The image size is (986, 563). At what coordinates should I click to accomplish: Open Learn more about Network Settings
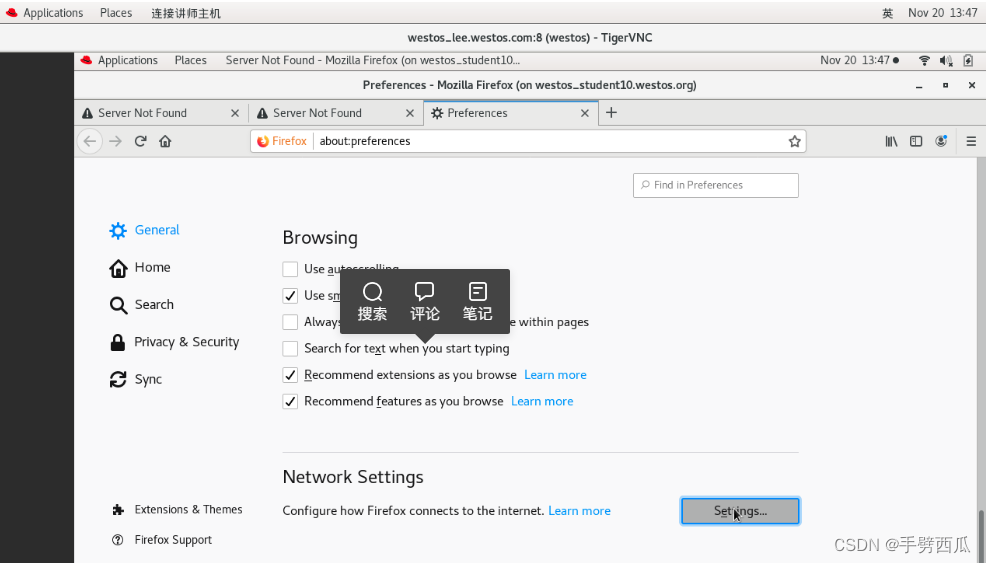(579, 511)
